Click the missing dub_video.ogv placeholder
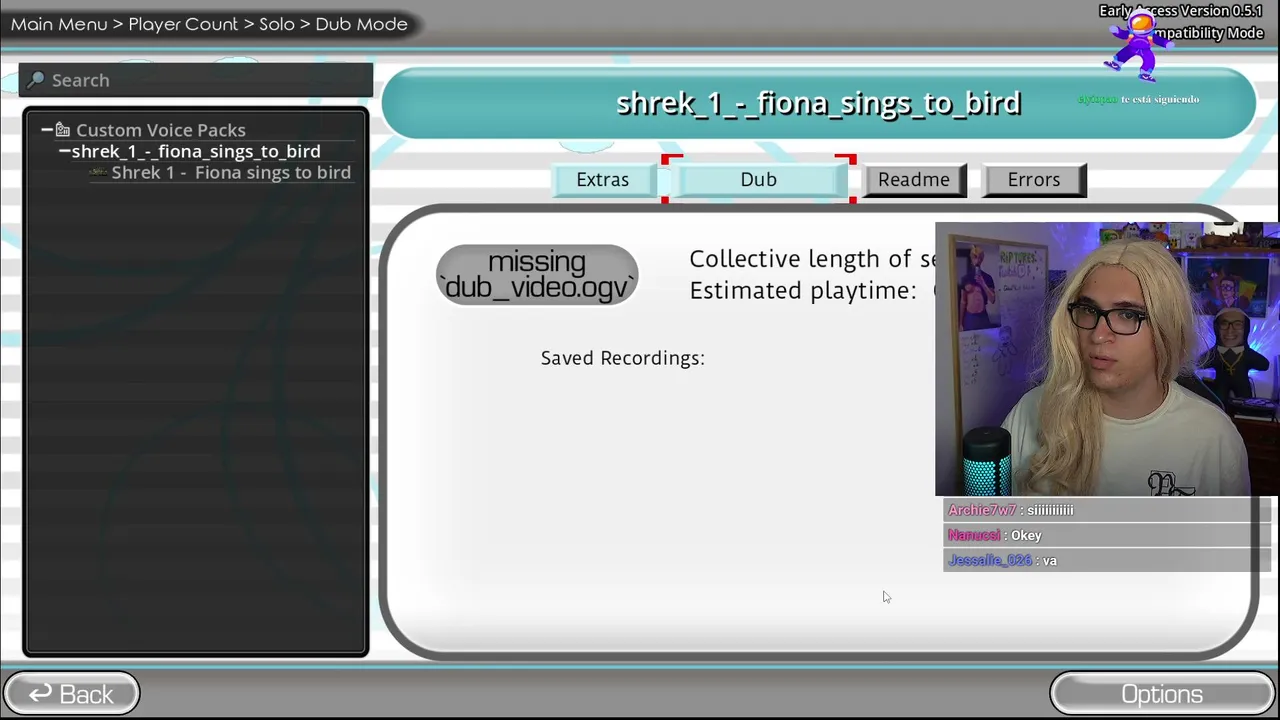 tap(537, 275)
